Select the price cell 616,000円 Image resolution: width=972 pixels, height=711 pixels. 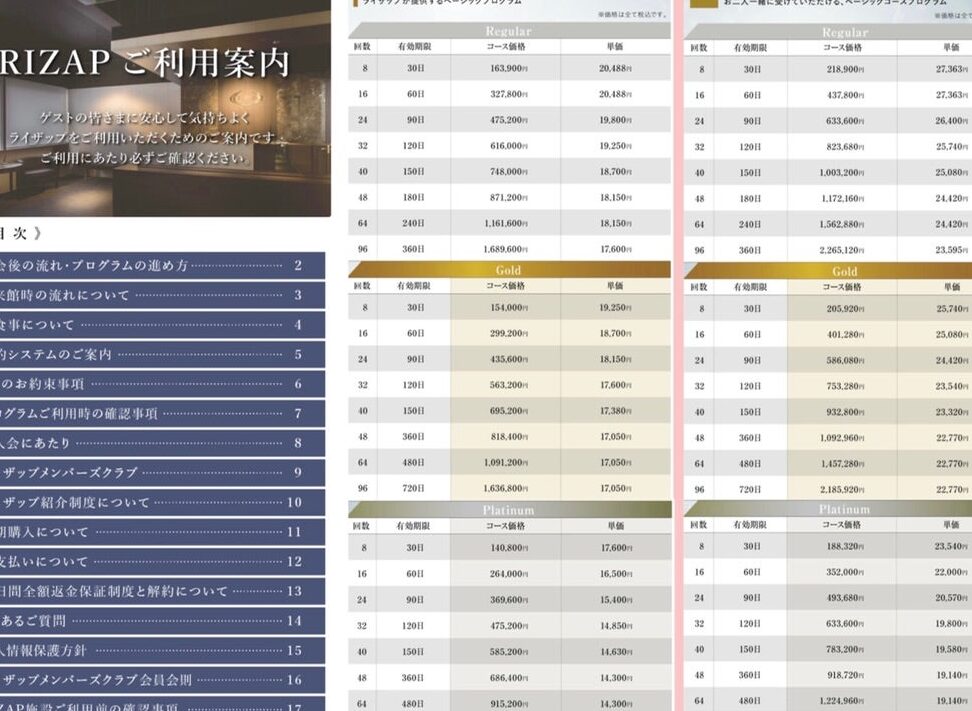point(508,146)
